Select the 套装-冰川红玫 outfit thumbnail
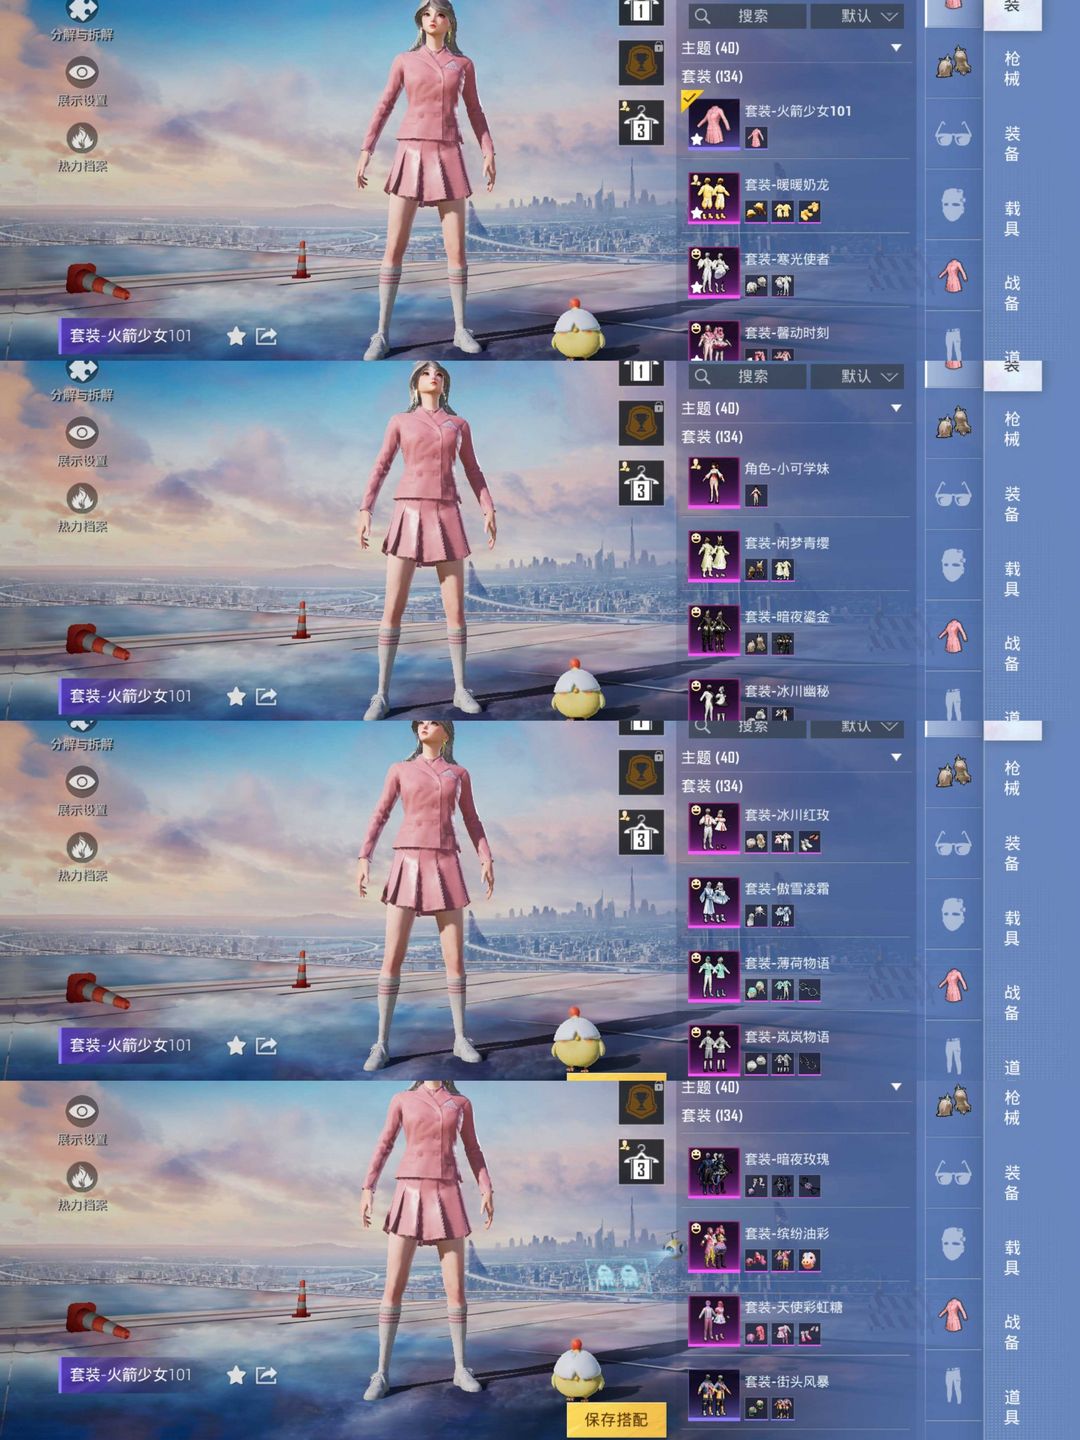The height and width of the screenshot is (1440, 1080). (713, 828)
